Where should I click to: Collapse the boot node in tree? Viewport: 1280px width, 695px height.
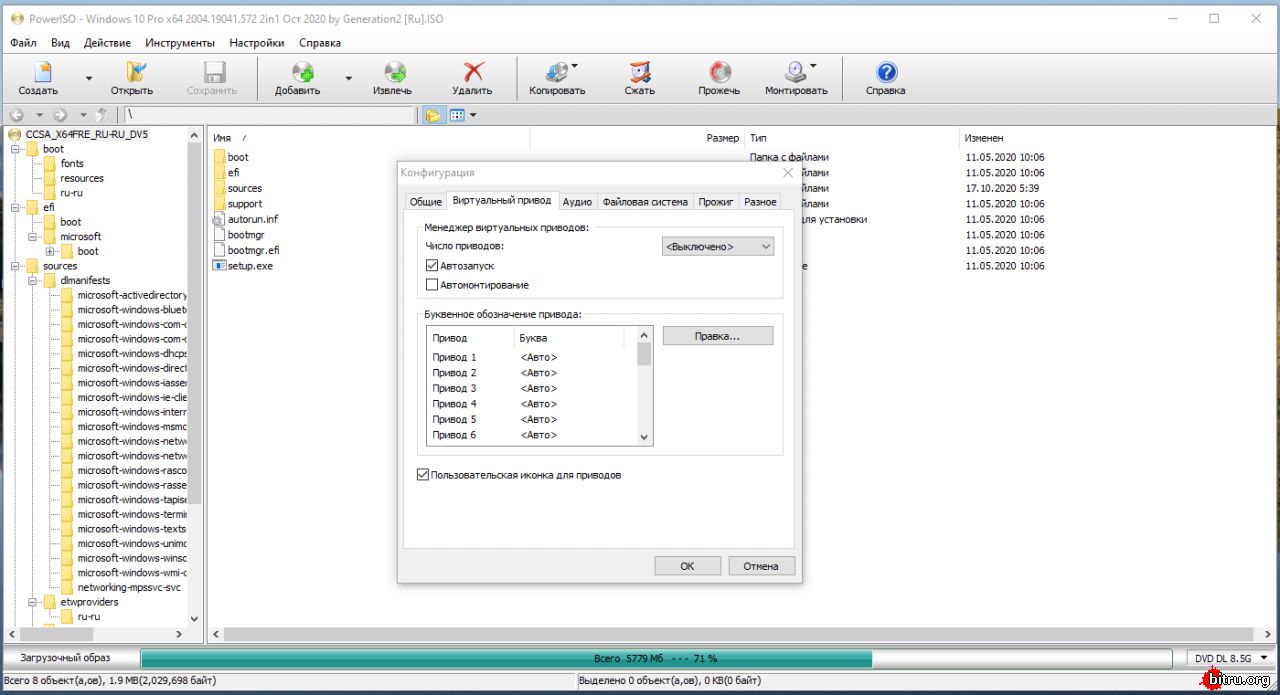click(15, 149)
